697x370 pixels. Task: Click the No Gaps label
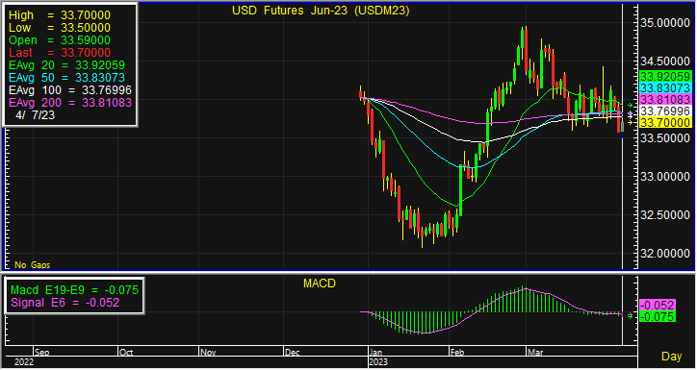coord(32,265)
